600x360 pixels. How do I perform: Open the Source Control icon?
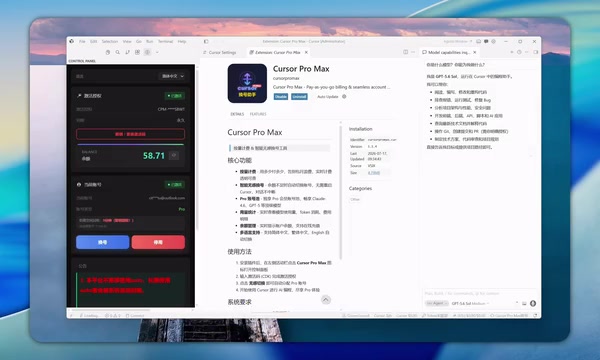tap(127, 52)
